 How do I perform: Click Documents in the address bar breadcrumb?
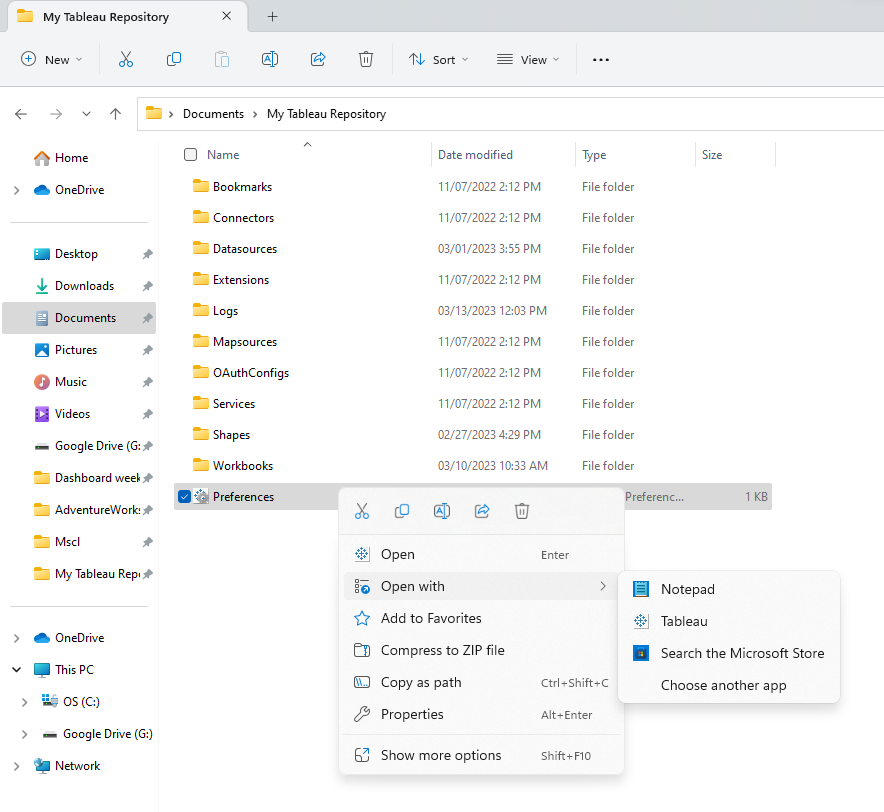[x=213, y=114]
